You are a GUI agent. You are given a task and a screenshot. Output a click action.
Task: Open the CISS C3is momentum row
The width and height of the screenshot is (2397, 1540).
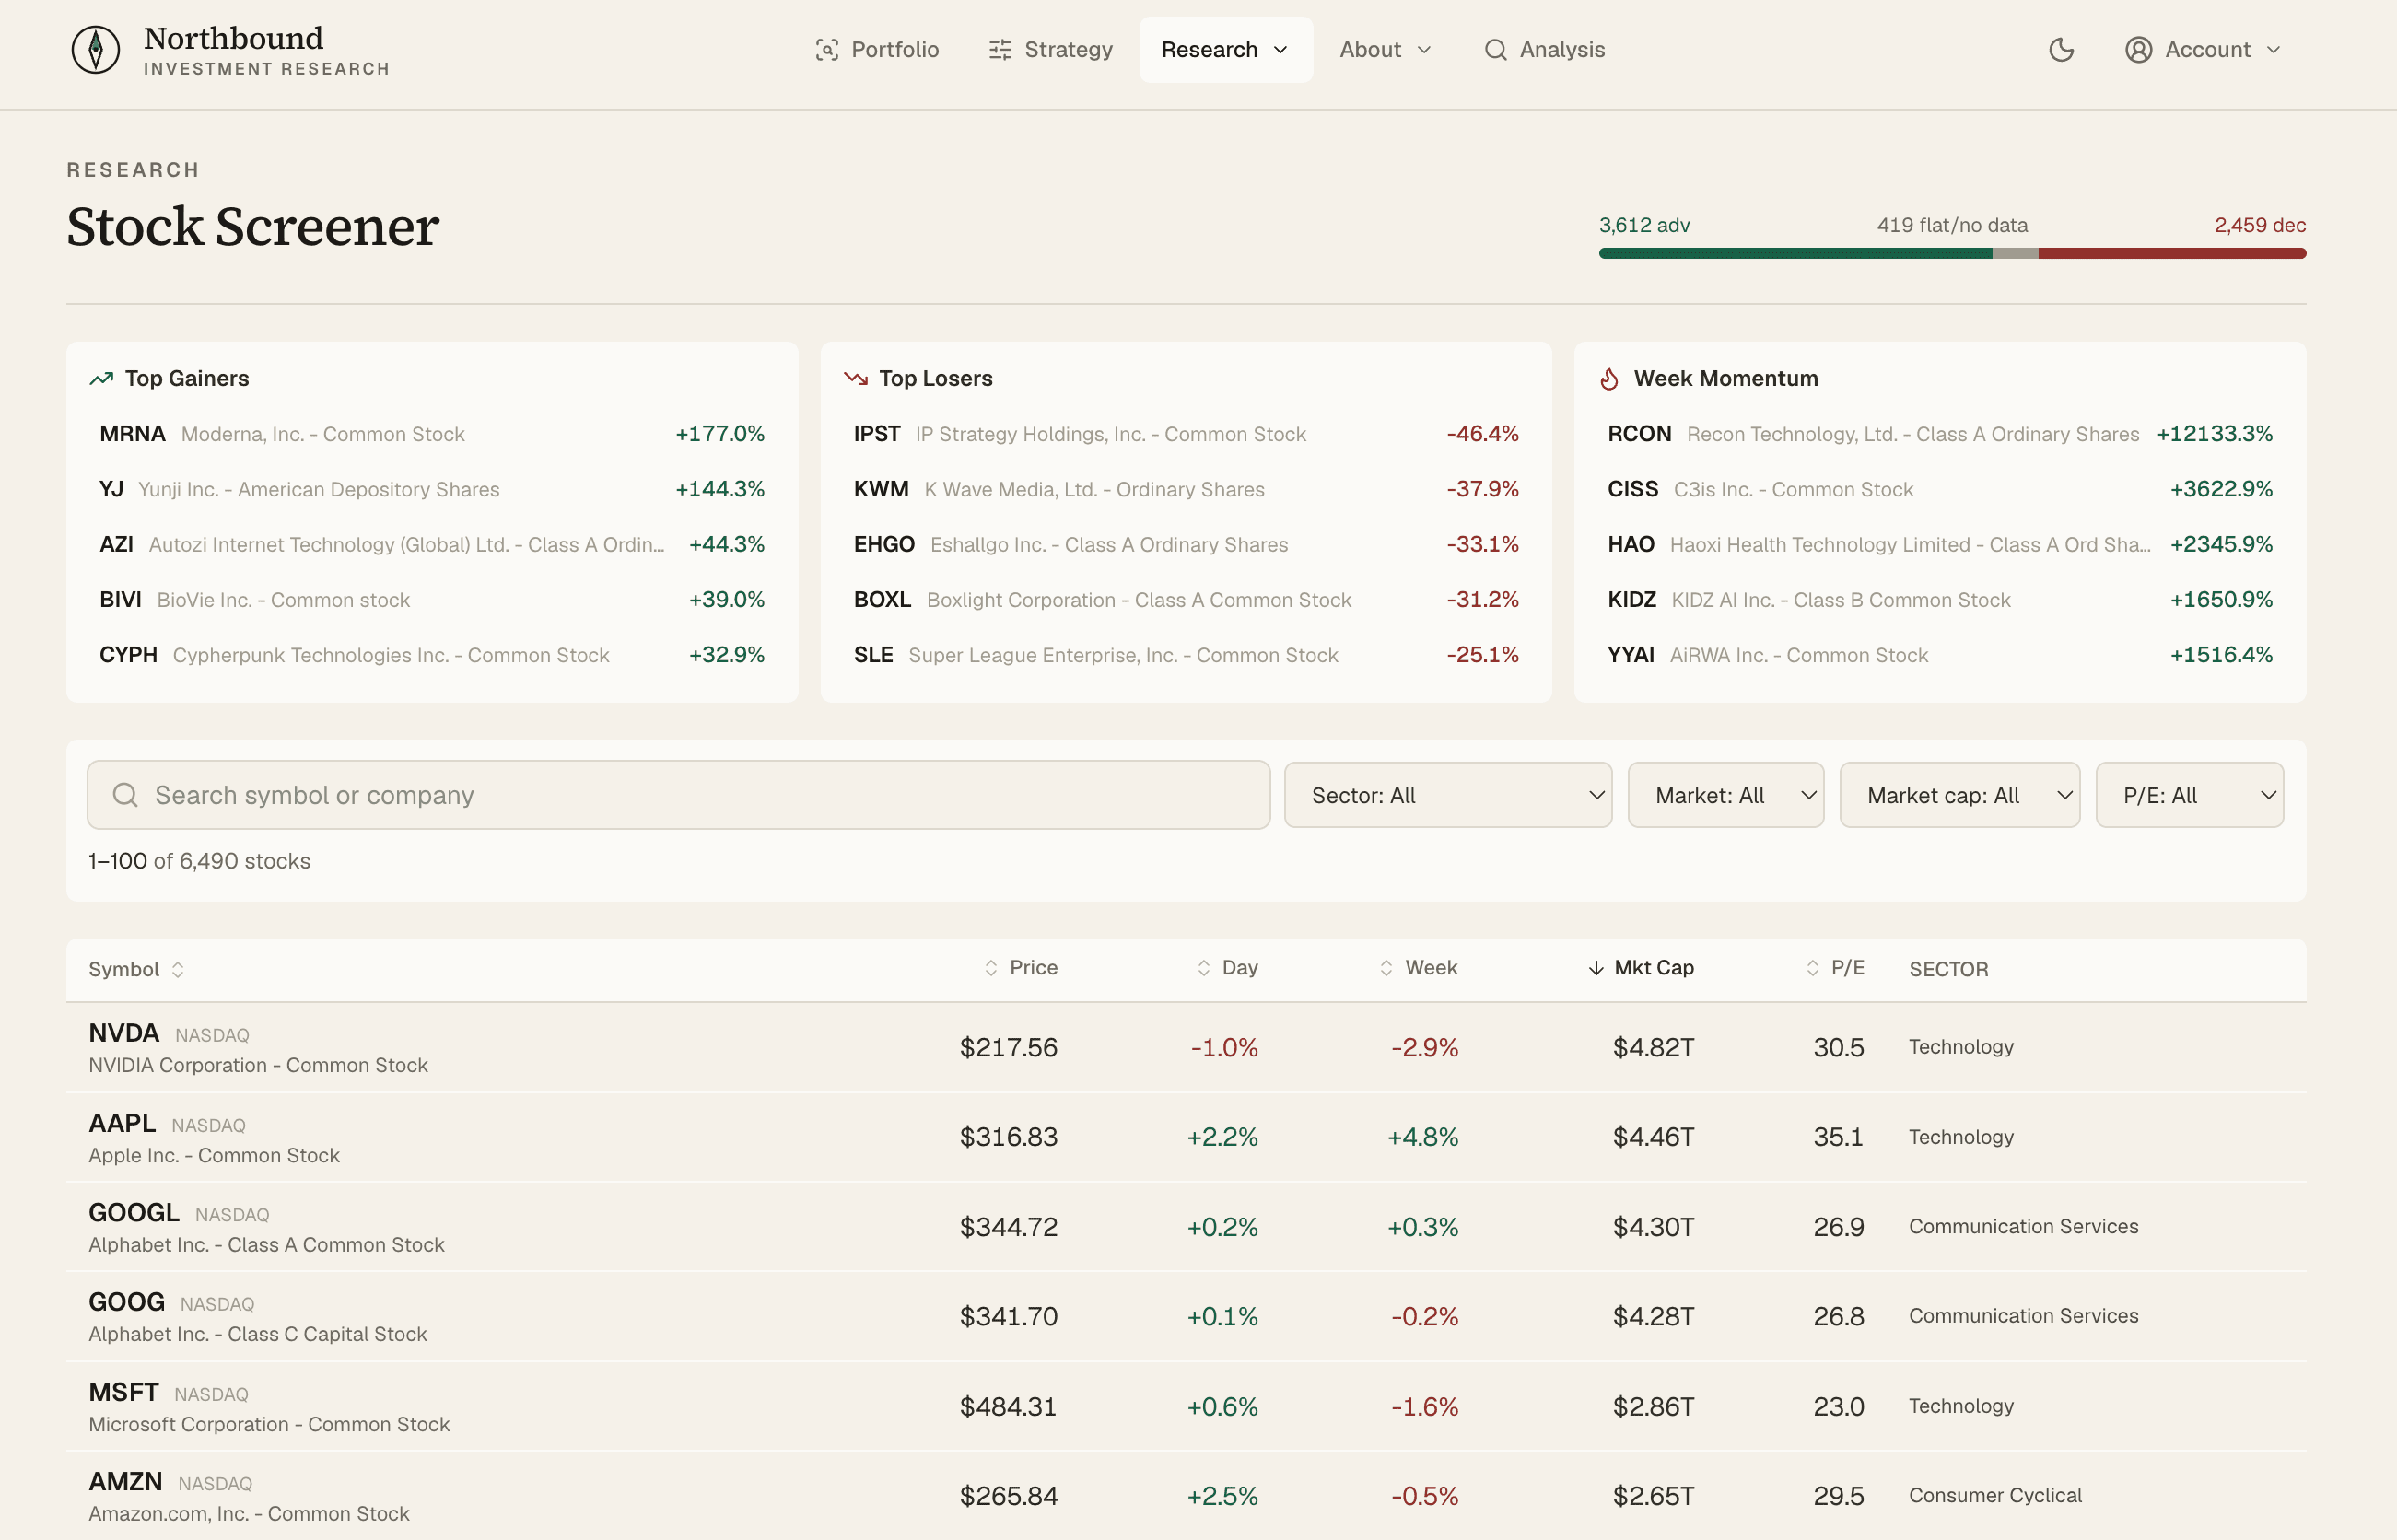(x=1940, y=489)
